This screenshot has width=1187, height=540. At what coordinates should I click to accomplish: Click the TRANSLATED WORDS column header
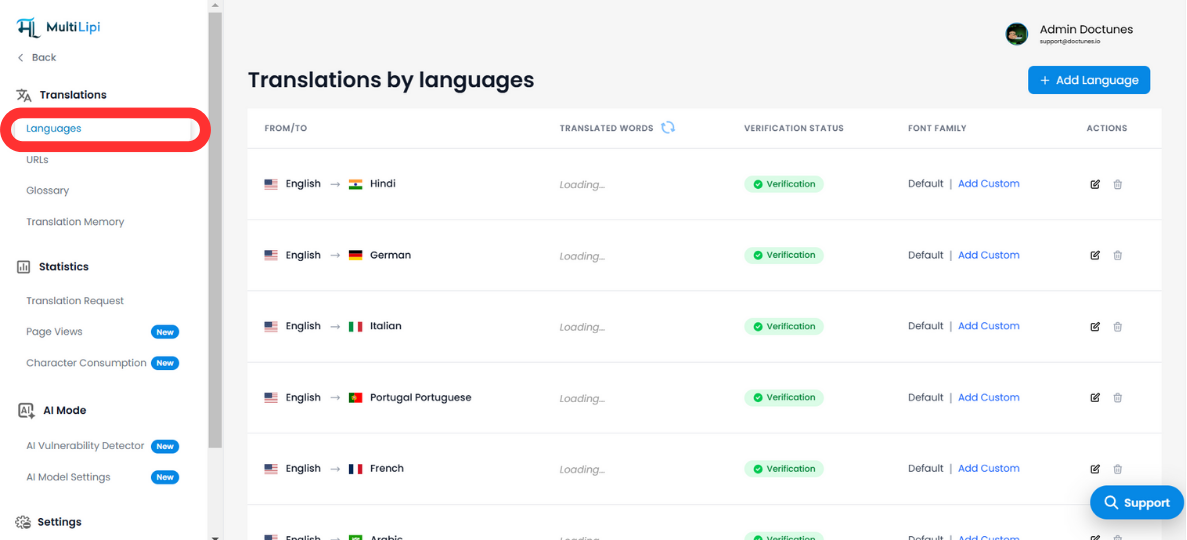(x=606, y=128)
